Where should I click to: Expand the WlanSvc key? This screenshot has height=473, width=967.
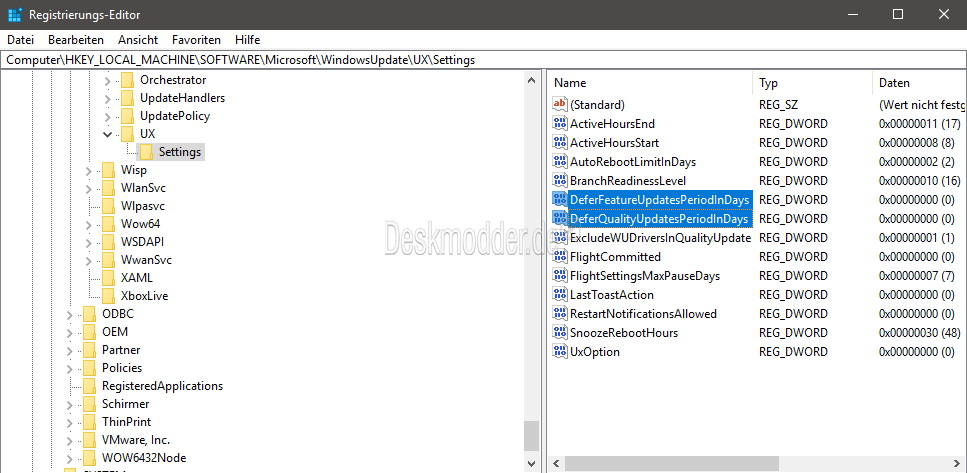pos(88,189)
